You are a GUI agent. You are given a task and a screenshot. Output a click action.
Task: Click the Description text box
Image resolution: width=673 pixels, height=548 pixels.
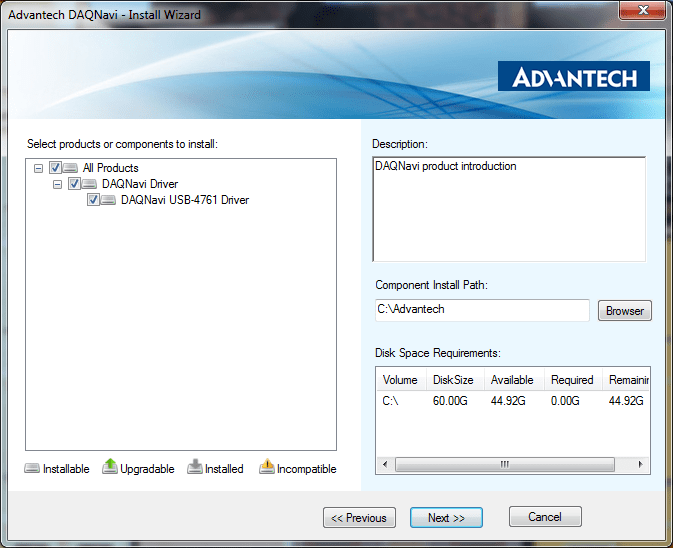509,209
